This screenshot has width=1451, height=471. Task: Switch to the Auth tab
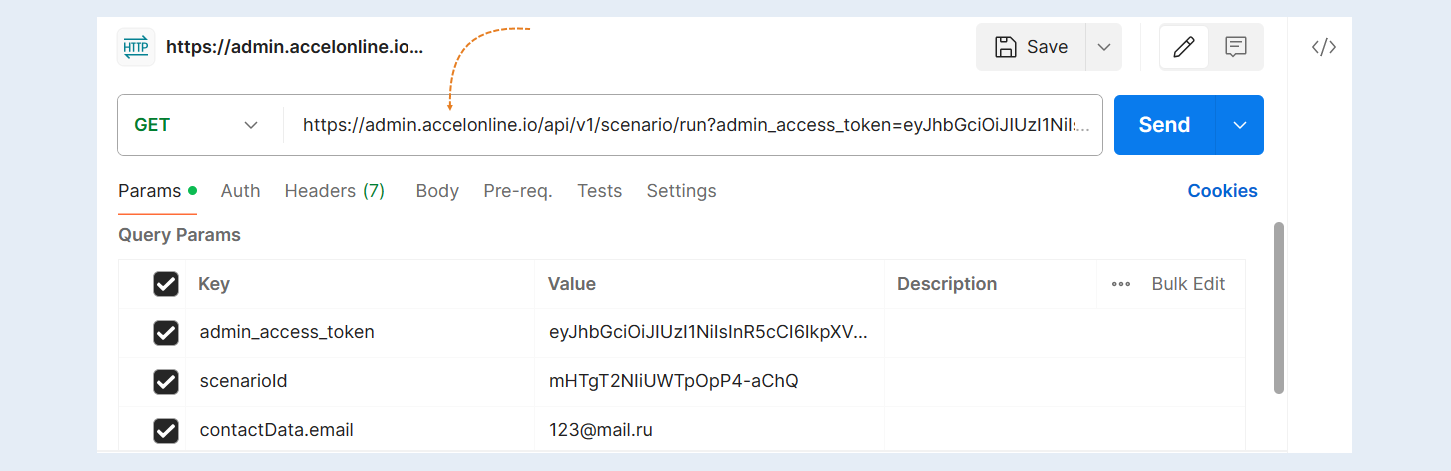(x=240, y=191)
